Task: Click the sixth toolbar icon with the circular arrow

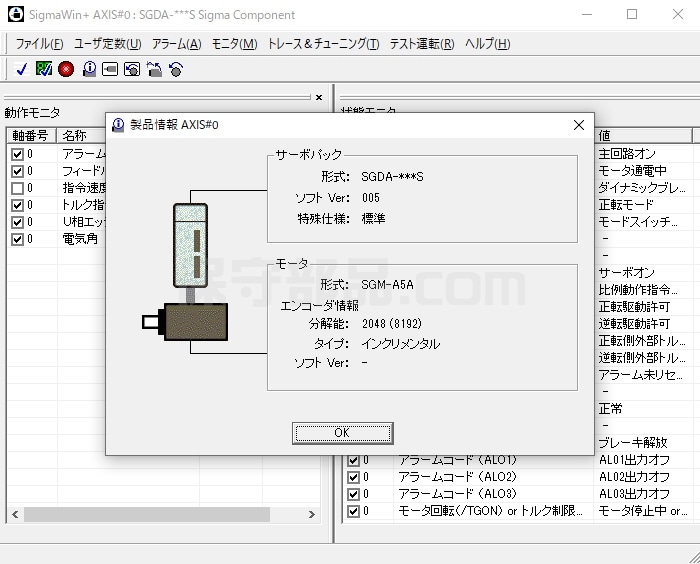Action: tap(132, 69)
